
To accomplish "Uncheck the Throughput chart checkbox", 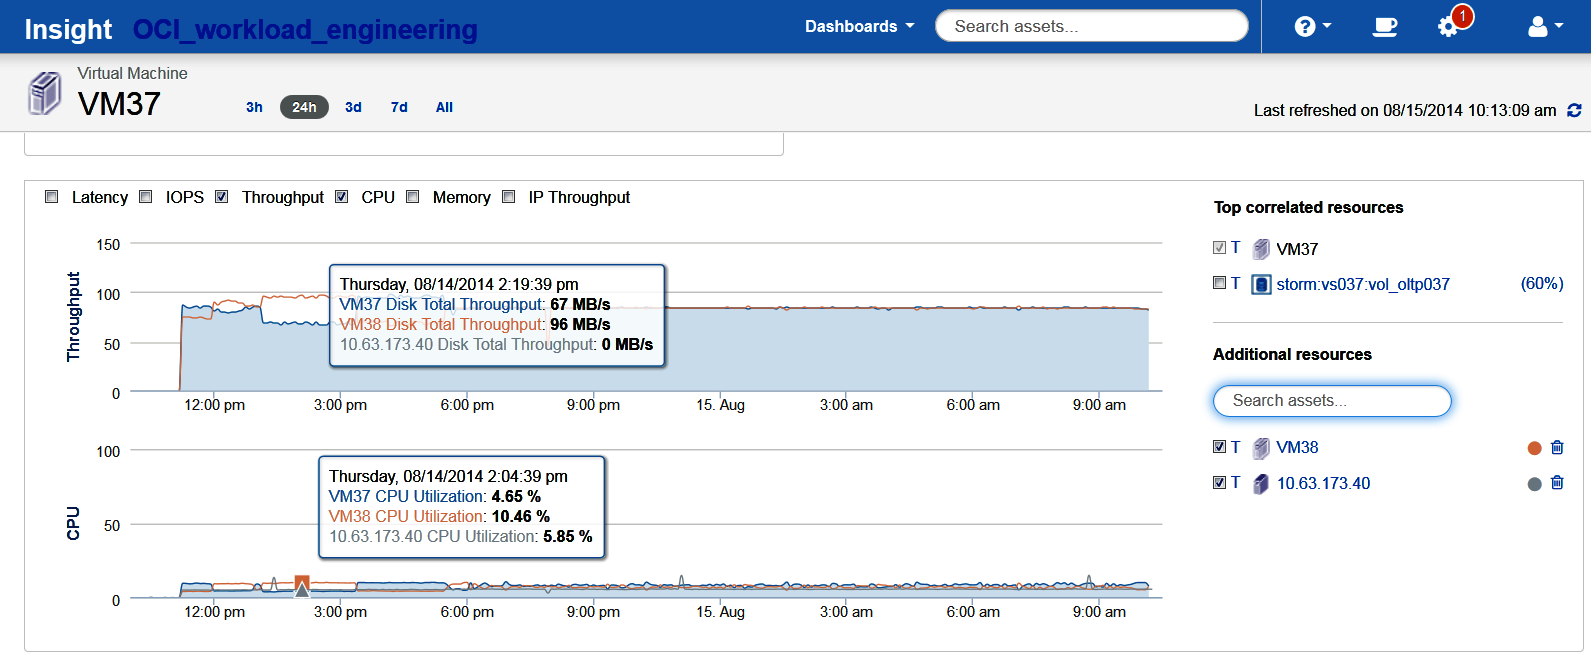I will 222,197.
